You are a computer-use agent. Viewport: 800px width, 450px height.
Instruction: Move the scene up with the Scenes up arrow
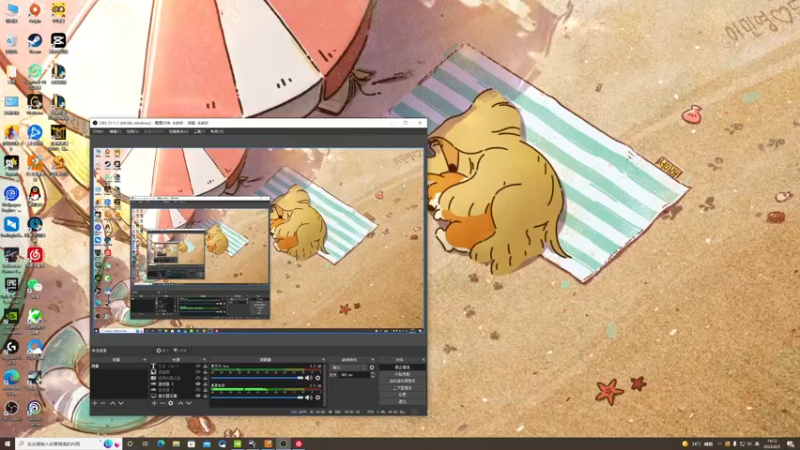click(112, 403)
